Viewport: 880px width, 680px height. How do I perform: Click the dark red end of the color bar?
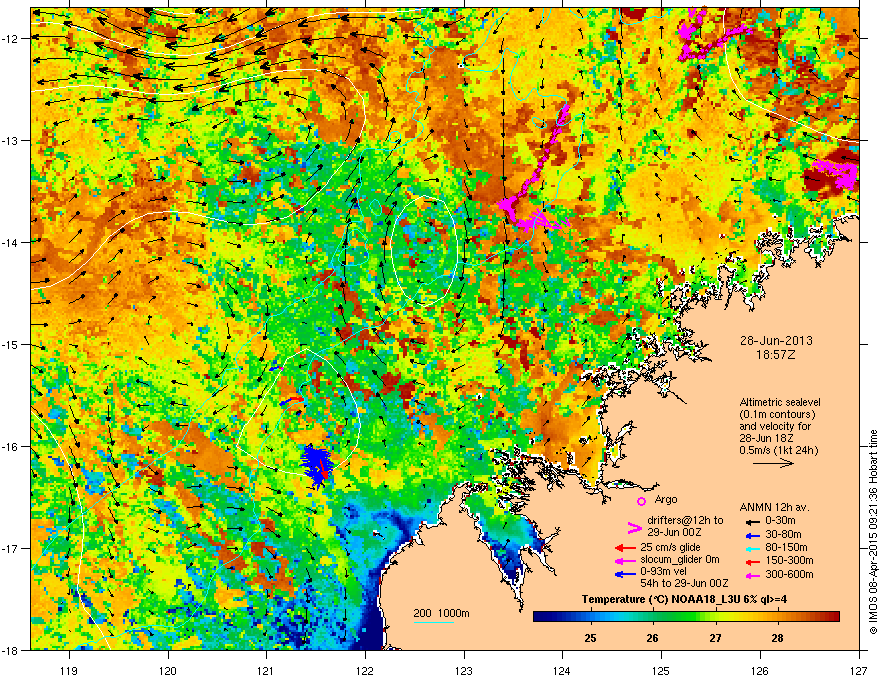[835, 616]
